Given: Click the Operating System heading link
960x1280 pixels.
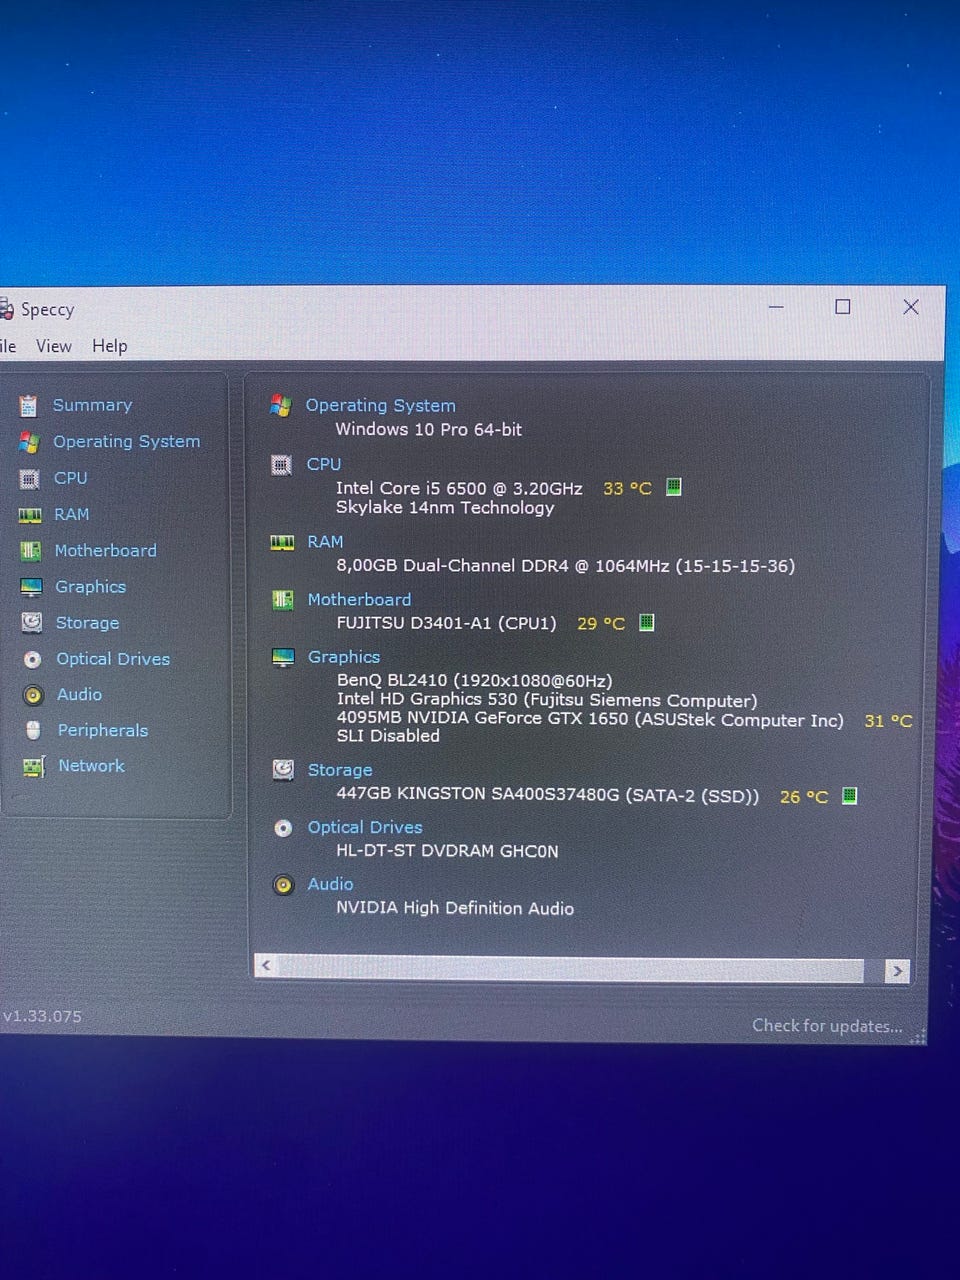Looking at the screenshot, I should pyautogui.click(x=380, y=406).
